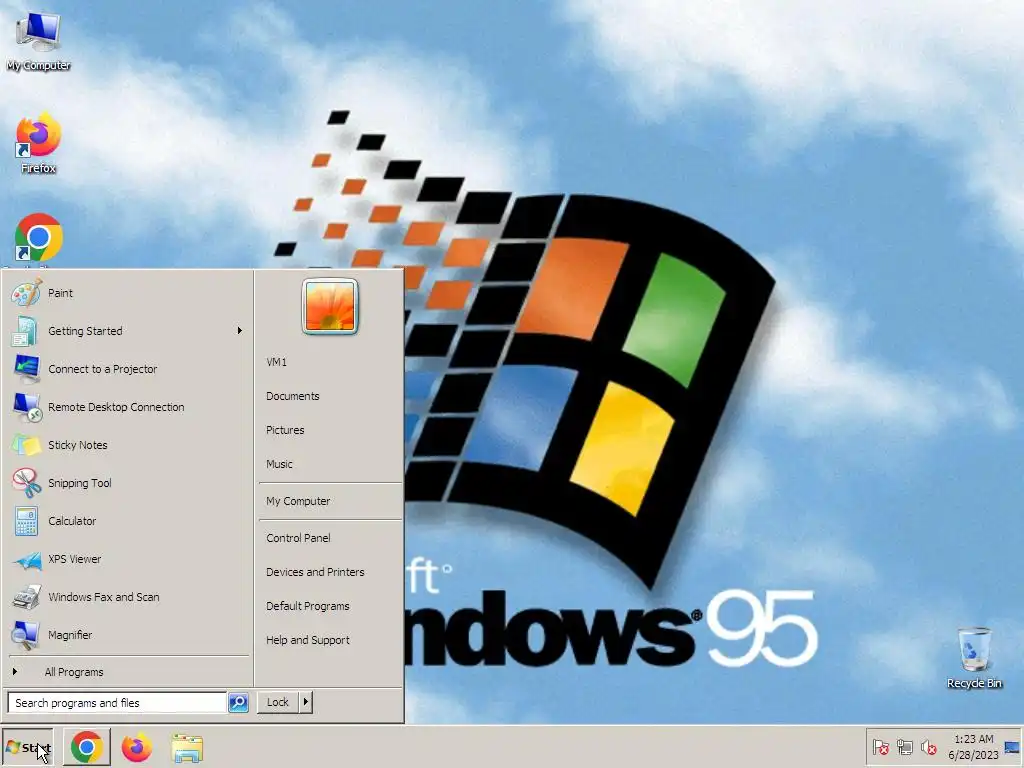
Task: Open the Calculator icon
Action: click(26, 521)
